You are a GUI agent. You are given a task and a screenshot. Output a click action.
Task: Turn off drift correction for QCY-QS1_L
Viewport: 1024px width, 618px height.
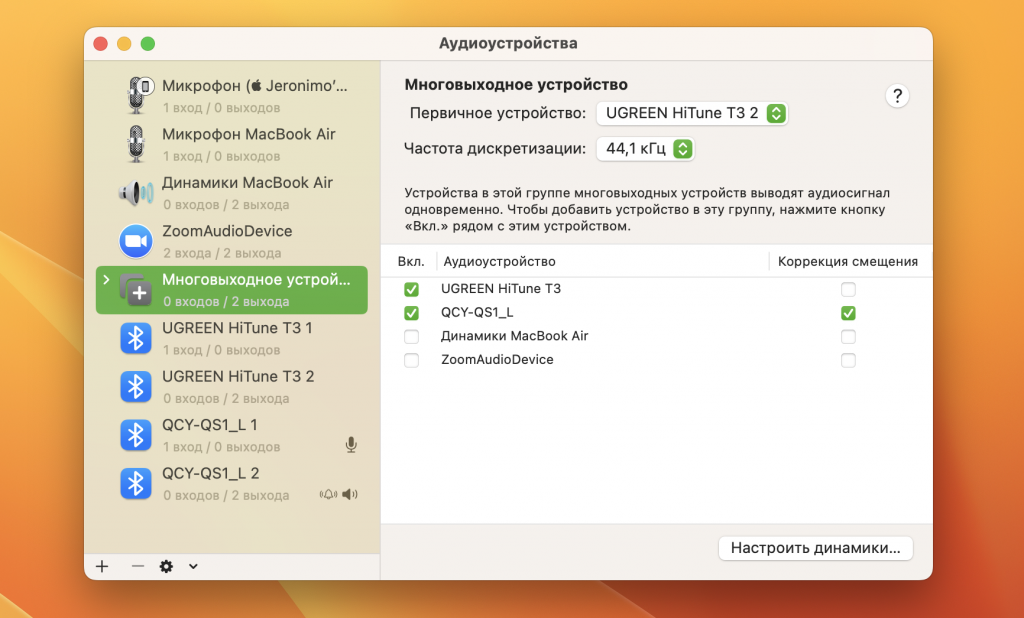[x=848, y=313]
